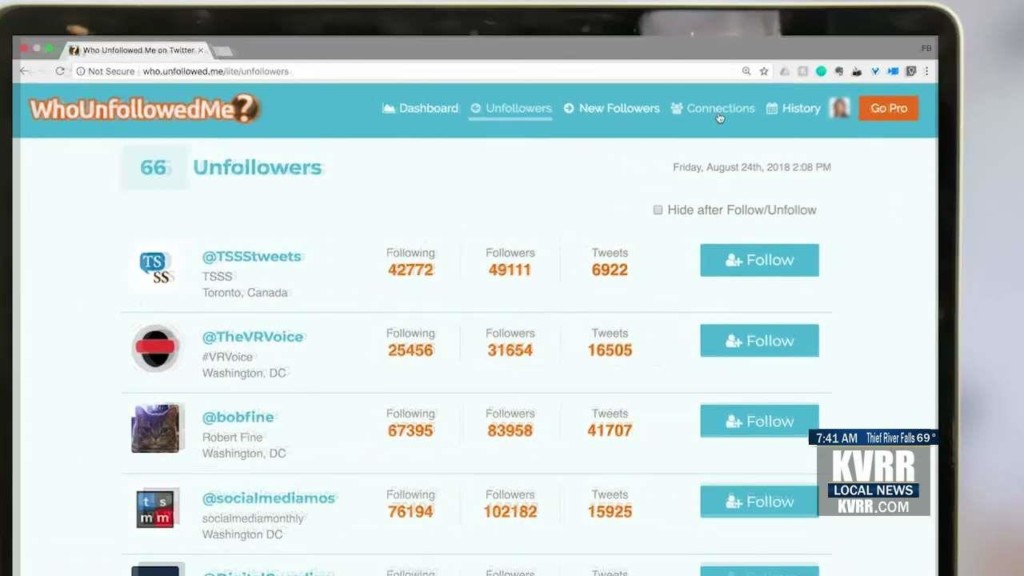This screenshot has height=576, width=1024.
Task: Open the @socialmediamos profile link
Action: [268, 498]
